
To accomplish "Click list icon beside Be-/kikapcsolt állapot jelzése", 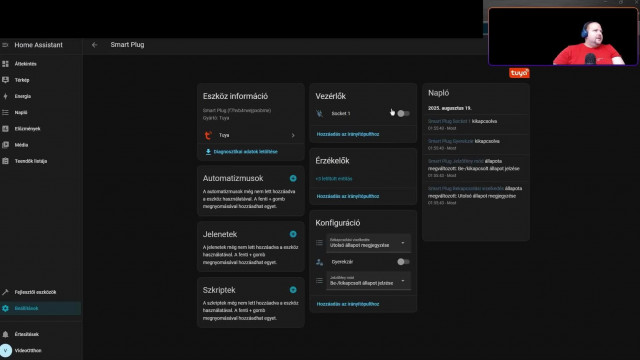I will click(320, 281).
